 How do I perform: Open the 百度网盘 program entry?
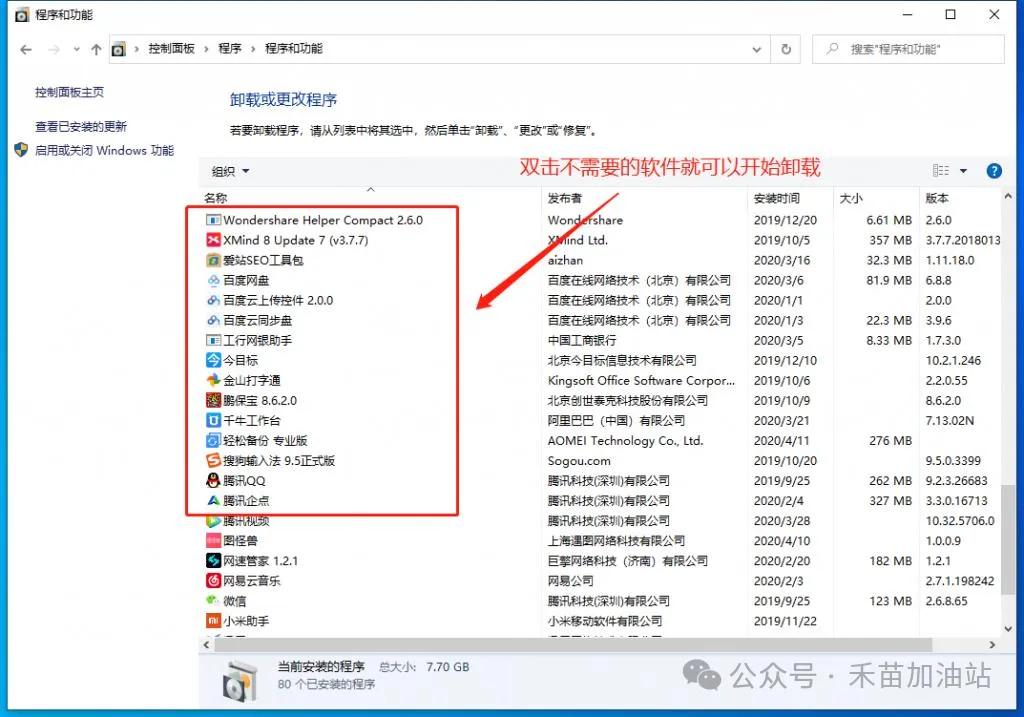click(245, 280)
